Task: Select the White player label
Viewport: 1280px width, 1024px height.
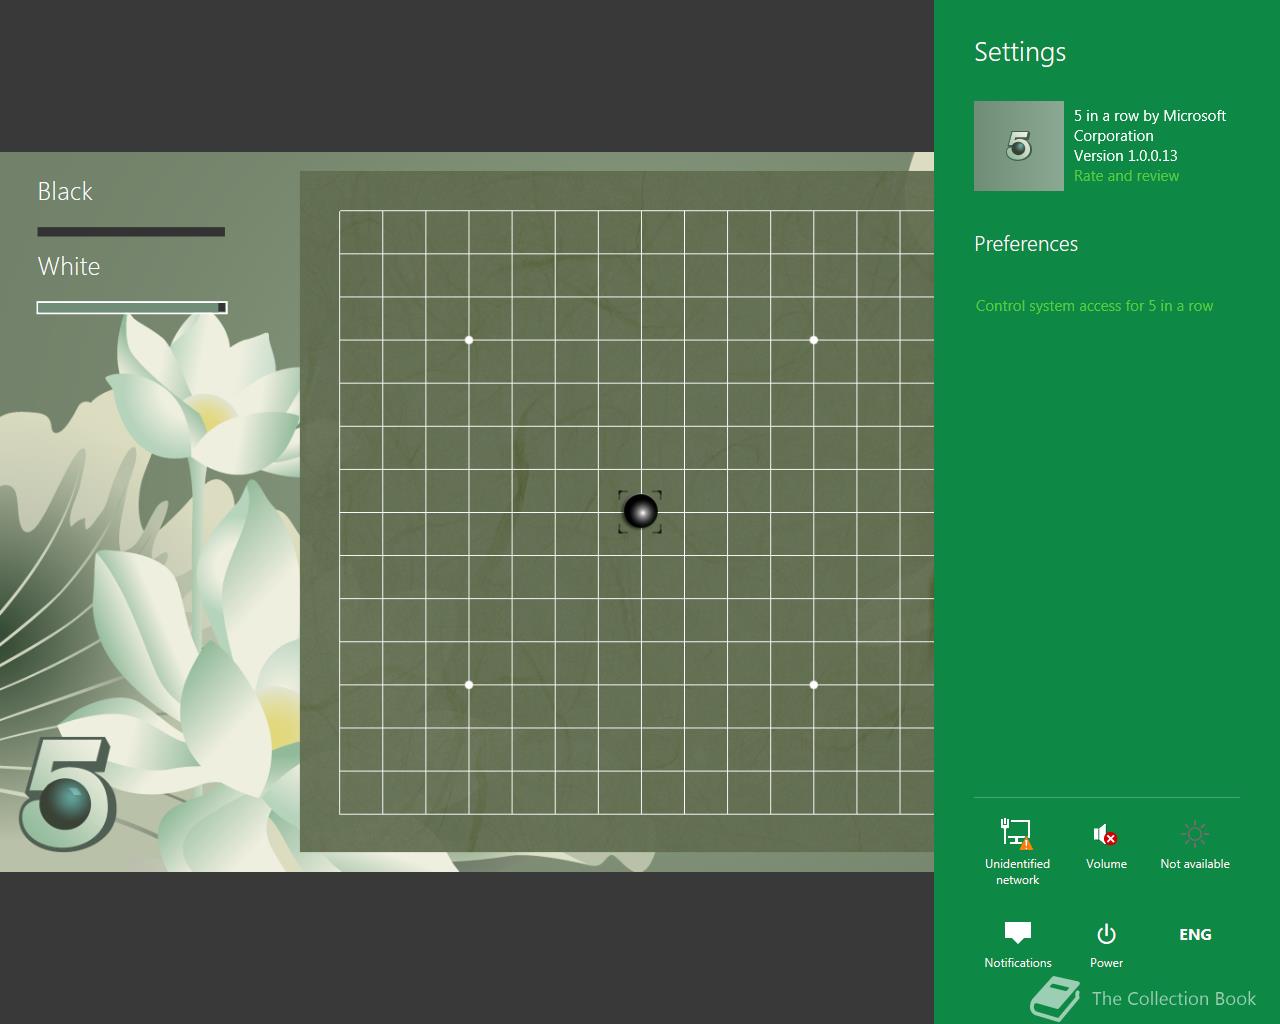Action: tap(69, 266)
